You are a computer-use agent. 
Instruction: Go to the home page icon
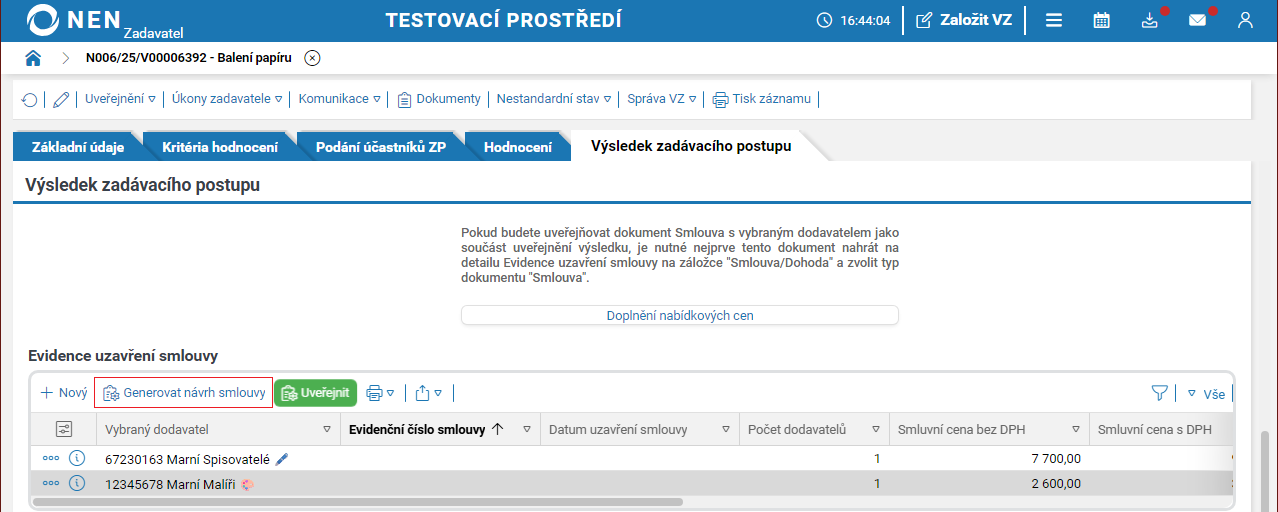pos(33,58)
